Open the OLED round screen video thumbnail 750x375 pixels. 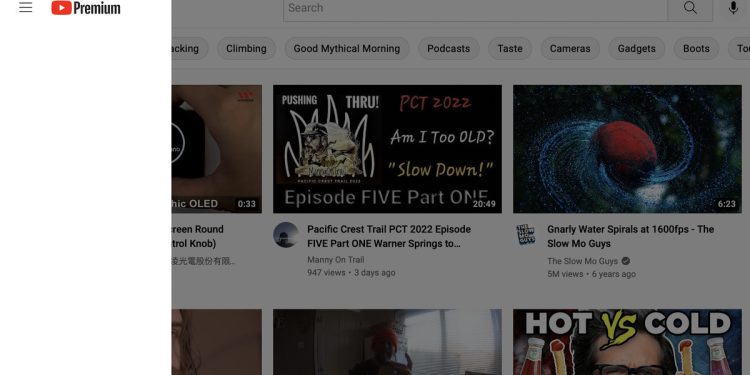coord(217,149)
